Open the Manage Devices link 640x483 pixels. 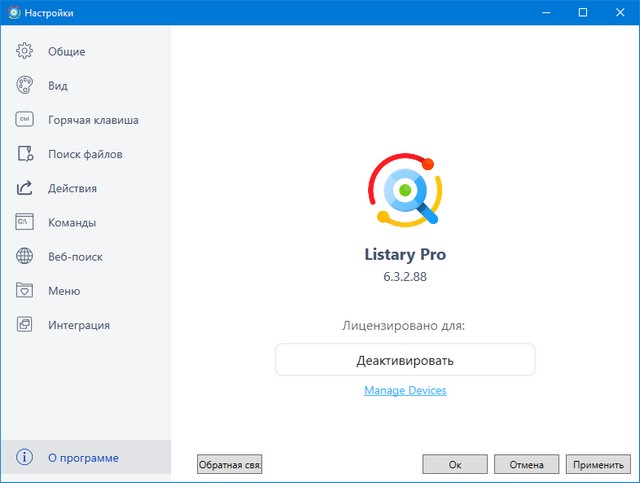pyautogui.click(x=405, y=390)
